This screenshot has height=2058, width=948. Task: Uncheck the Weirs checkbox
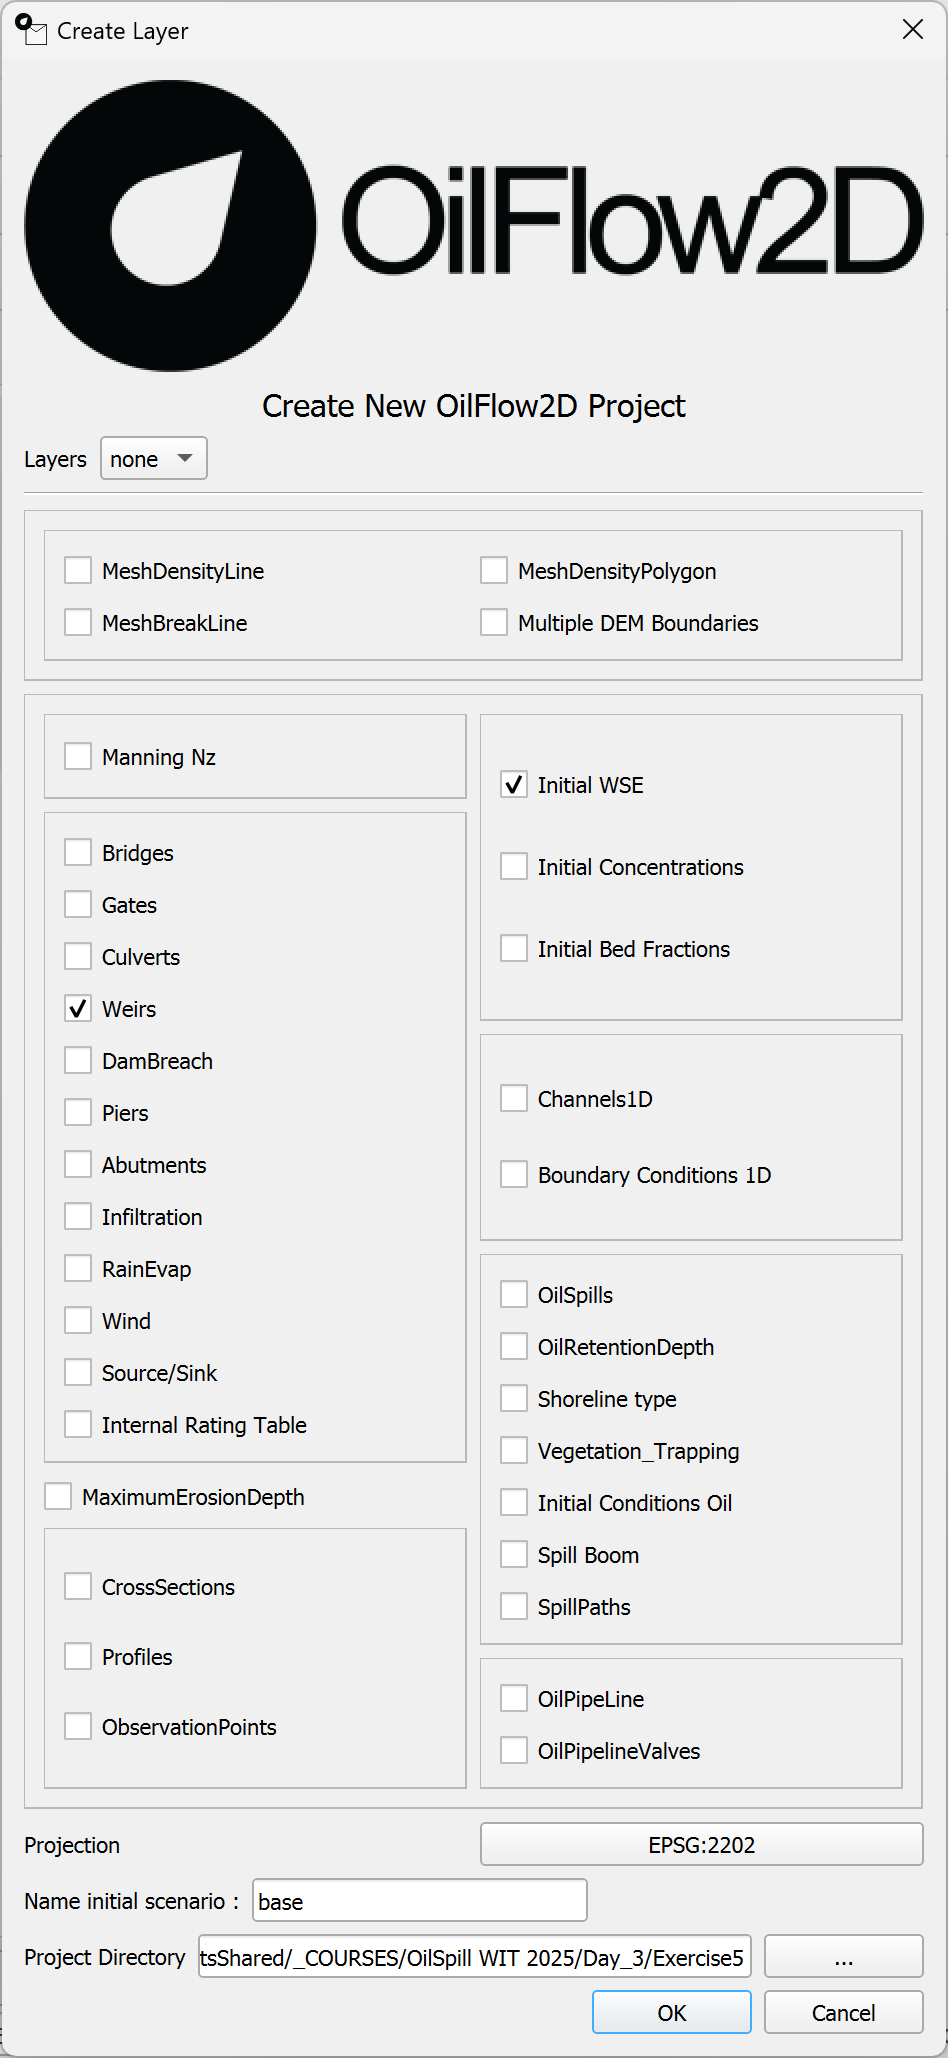tap(78, 1009)
